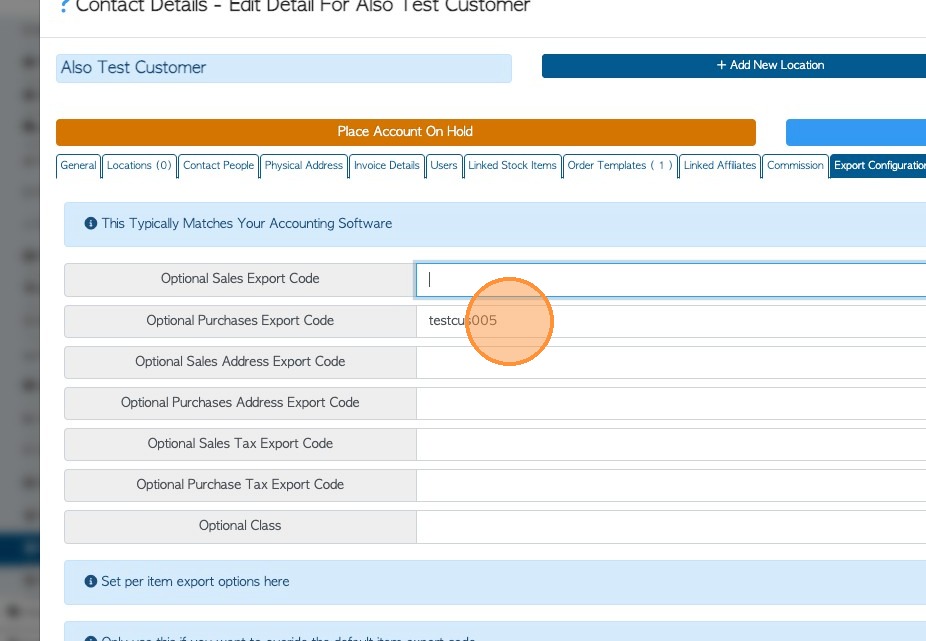The image size is (926, 641).
Task: Select the Export Configuration tab
Action: click(x=878, y=165)
